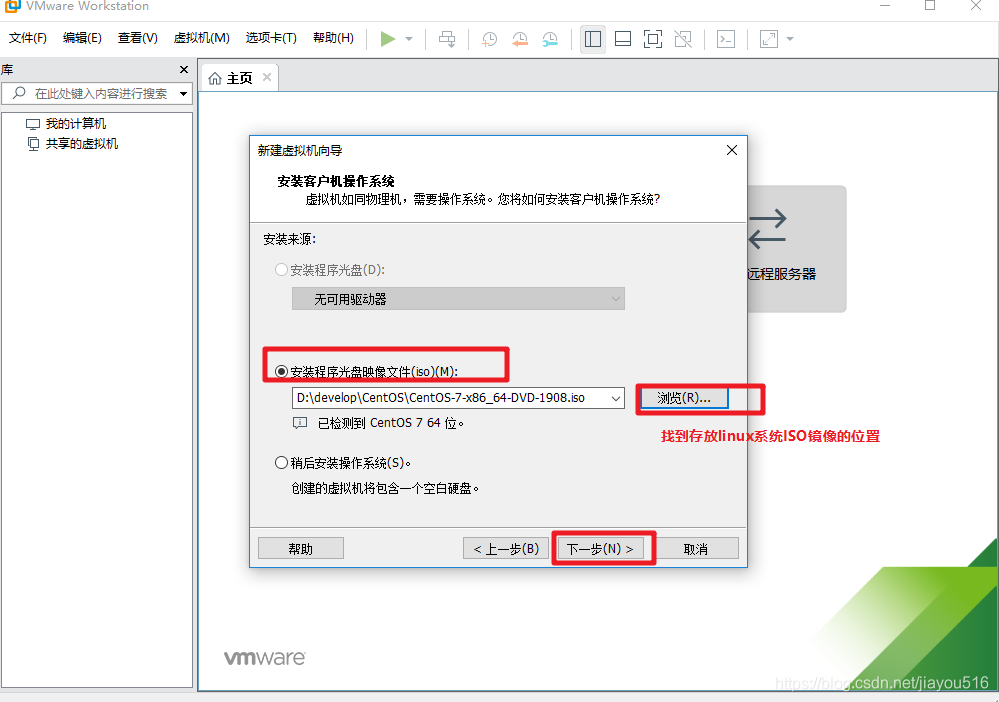Open the 编辑(E) menu
This screenshot has width=999, height=702.
click(x=82, y=38)
